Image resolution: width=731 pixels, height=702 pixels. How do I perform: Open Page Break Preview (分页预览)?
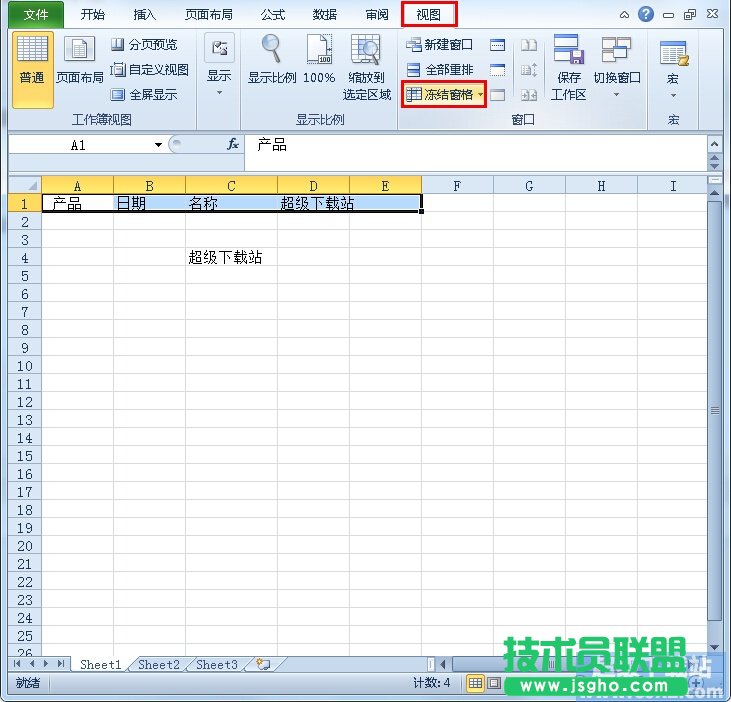click(x=144, y=45)
